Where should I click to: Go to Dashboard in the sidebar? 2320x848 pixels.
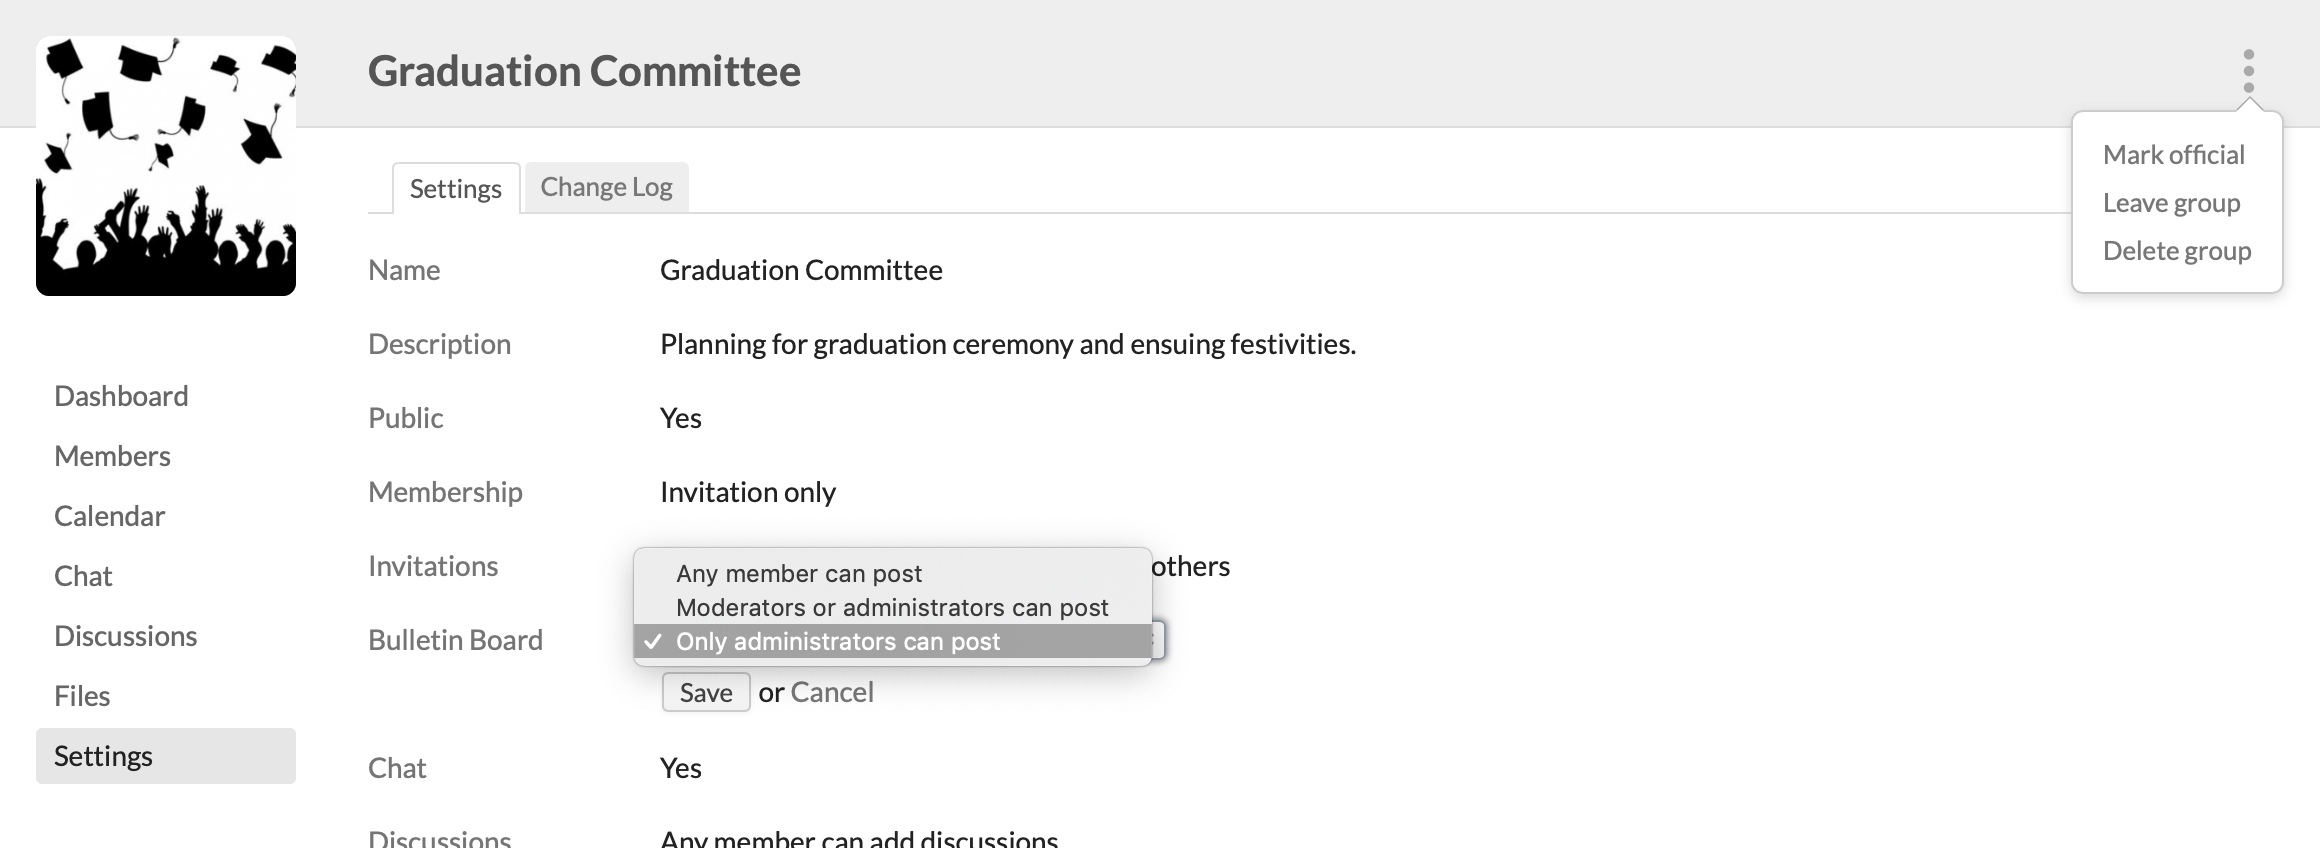pos(121,396)
